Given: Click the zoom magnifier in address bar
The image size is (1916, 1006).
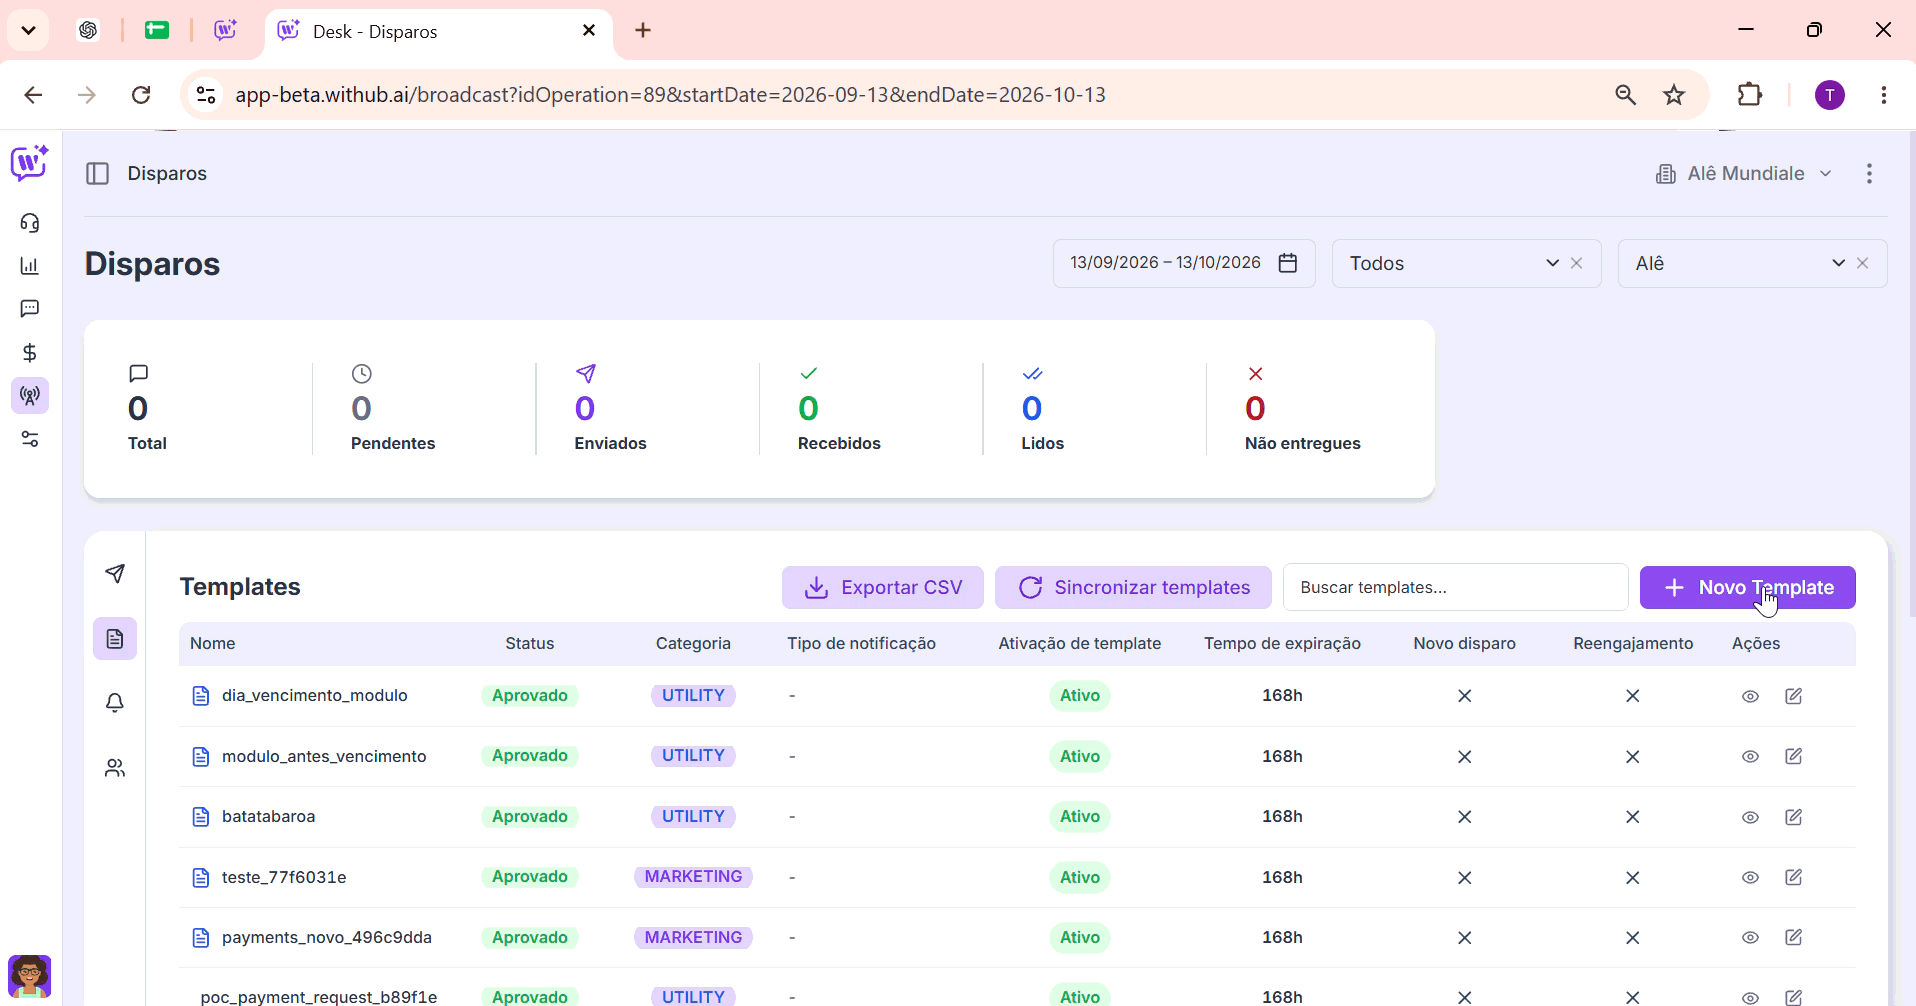Looking at the screenshot, I should (x=1626, y=95).
